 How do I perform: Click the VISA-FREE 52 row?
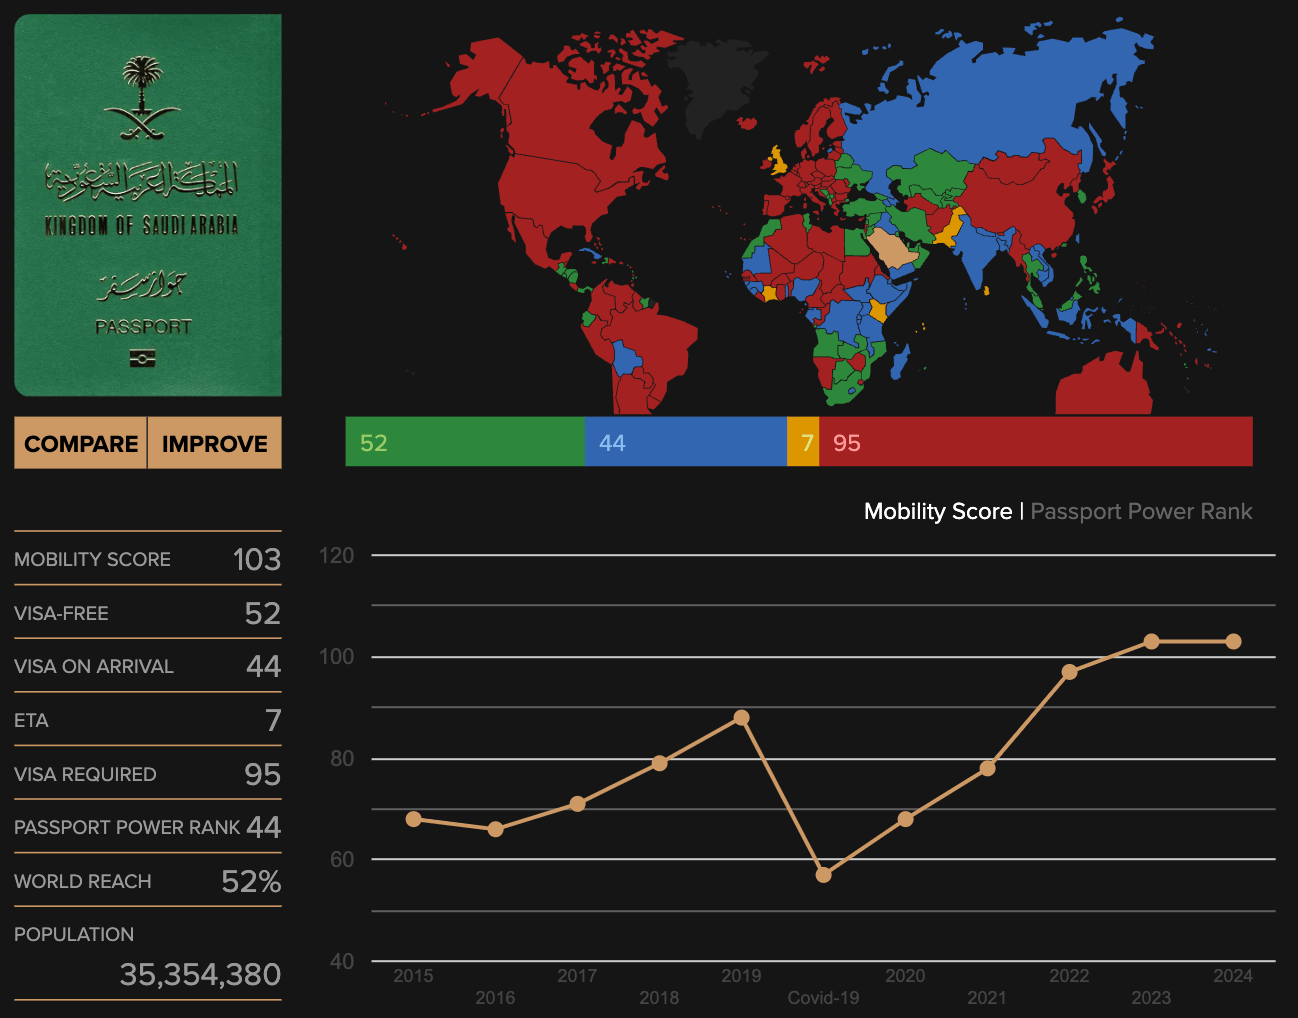coord(148,613)
